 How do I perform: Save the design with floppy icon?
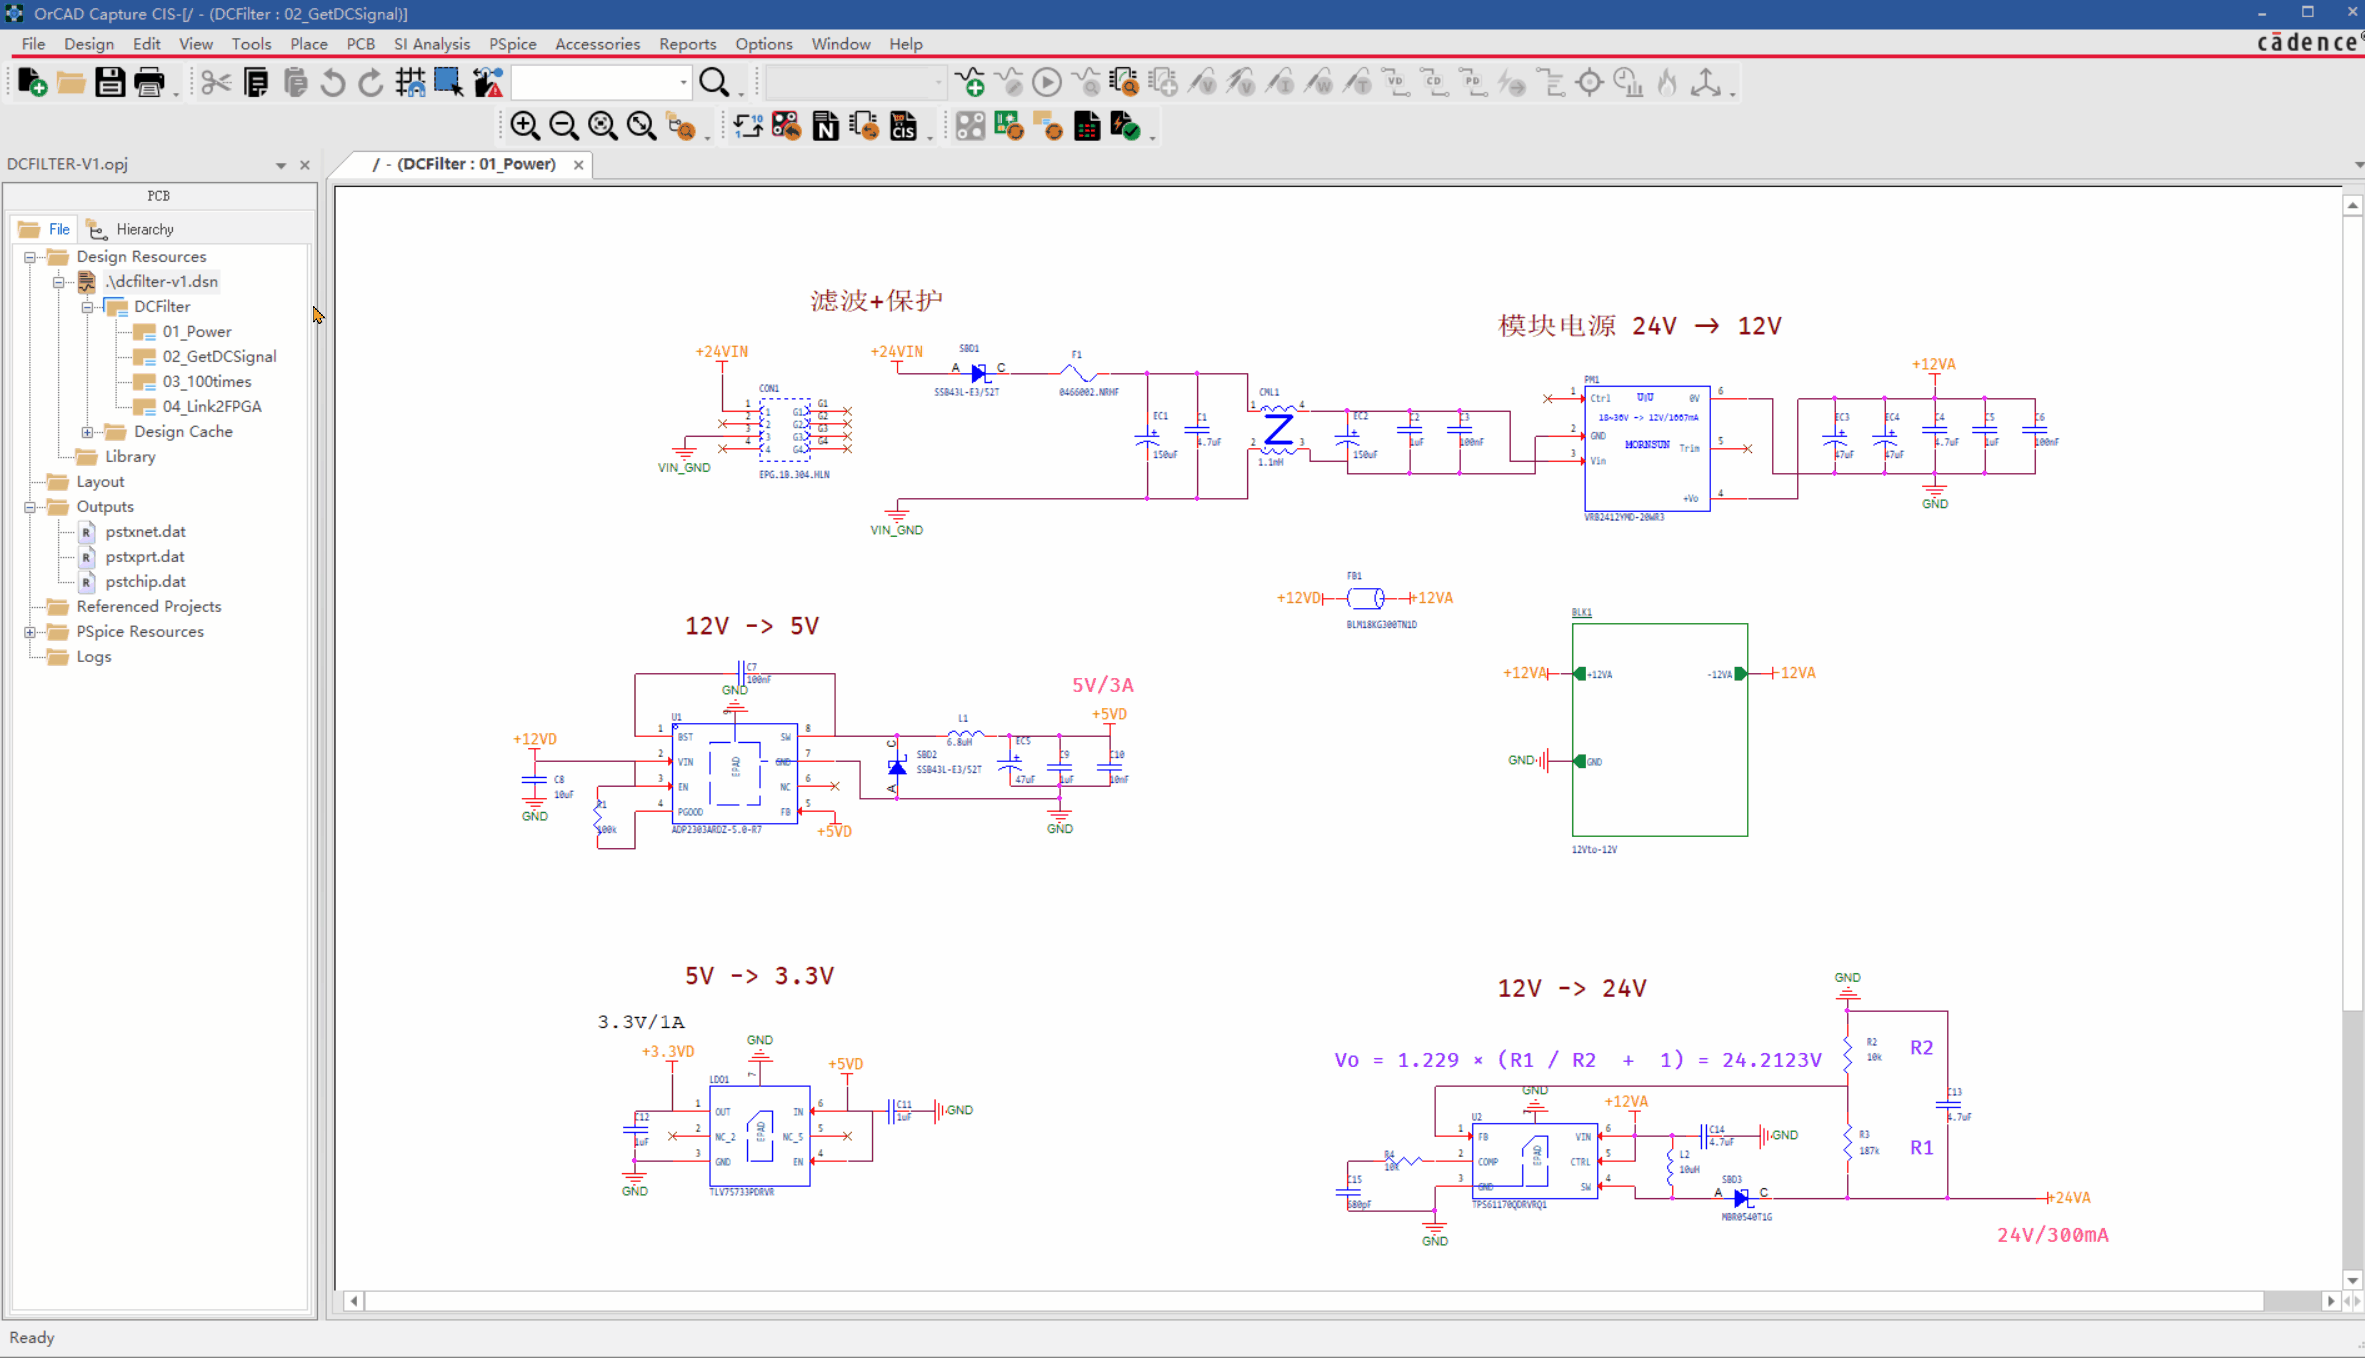coord(110,83)
